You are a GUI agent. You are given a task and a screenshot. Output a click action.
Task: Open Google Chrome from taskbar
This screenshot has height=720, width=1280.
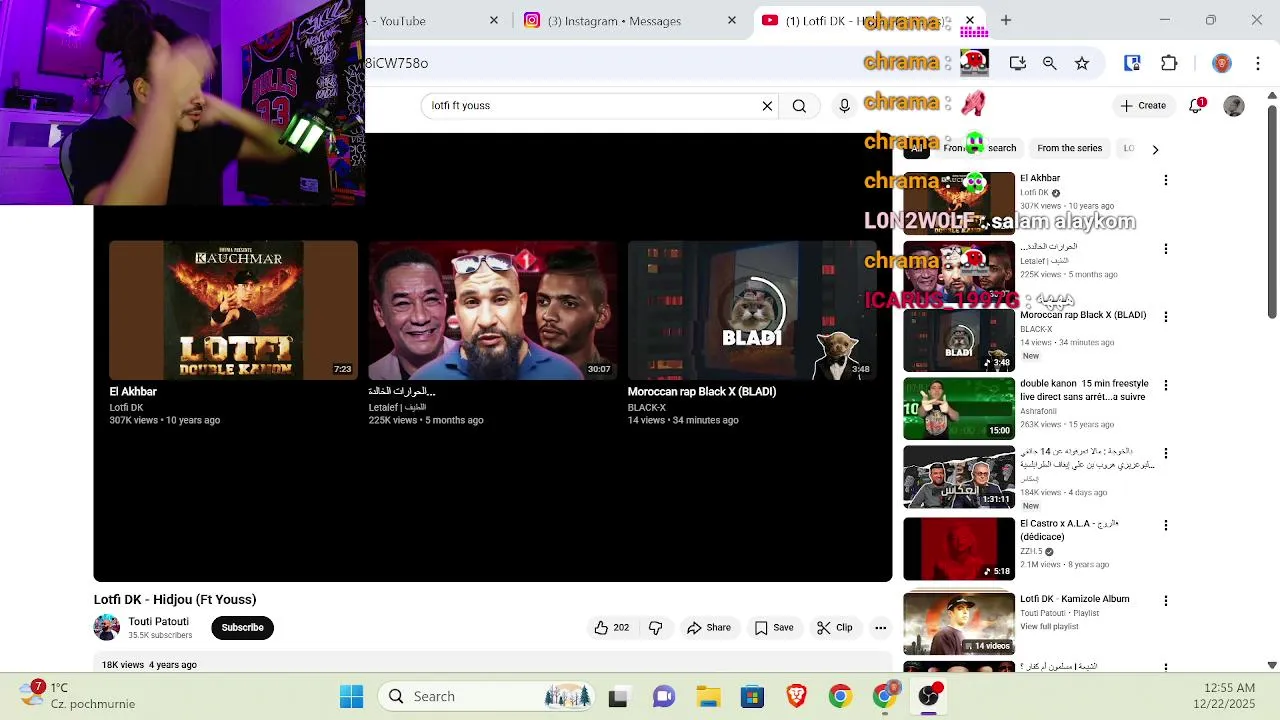pyautogui.click(x=840, y=697)
